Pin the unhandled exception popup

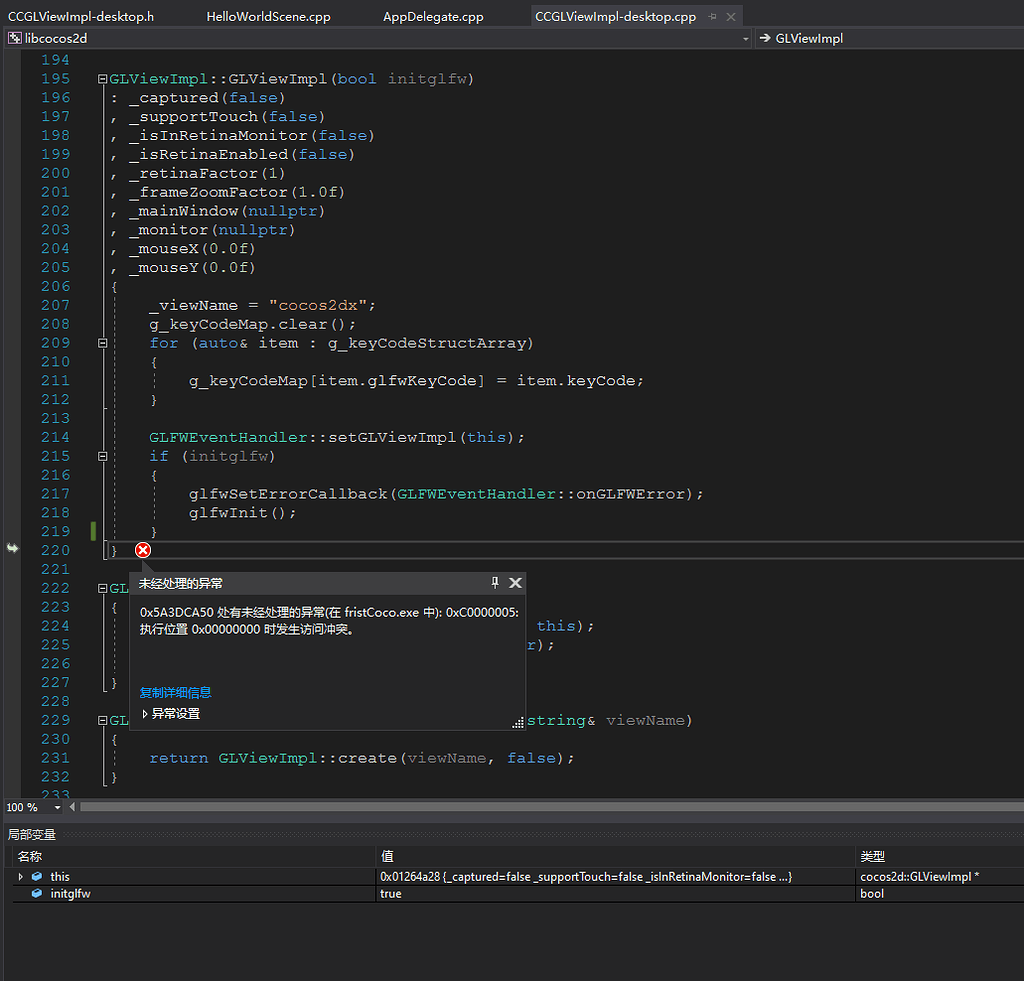(494, 583)
